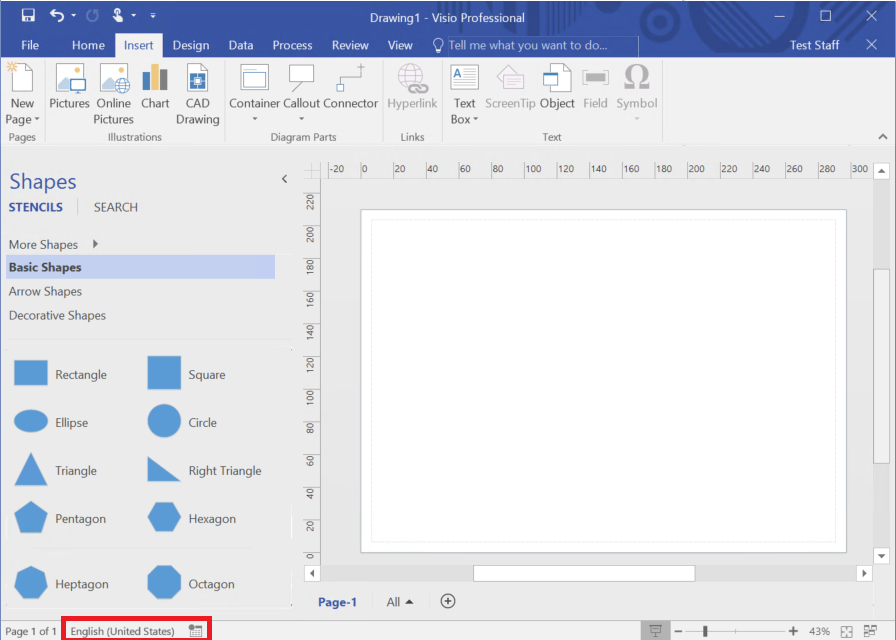Open the Symbol dropdown
This screenshot has height=640, width=896.
(637, 119)
